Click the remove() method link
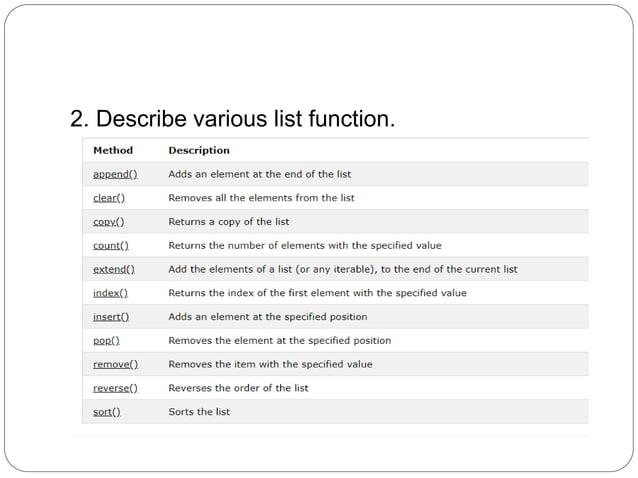The height and width of the screenshot is (478, 638). point(115,364)
